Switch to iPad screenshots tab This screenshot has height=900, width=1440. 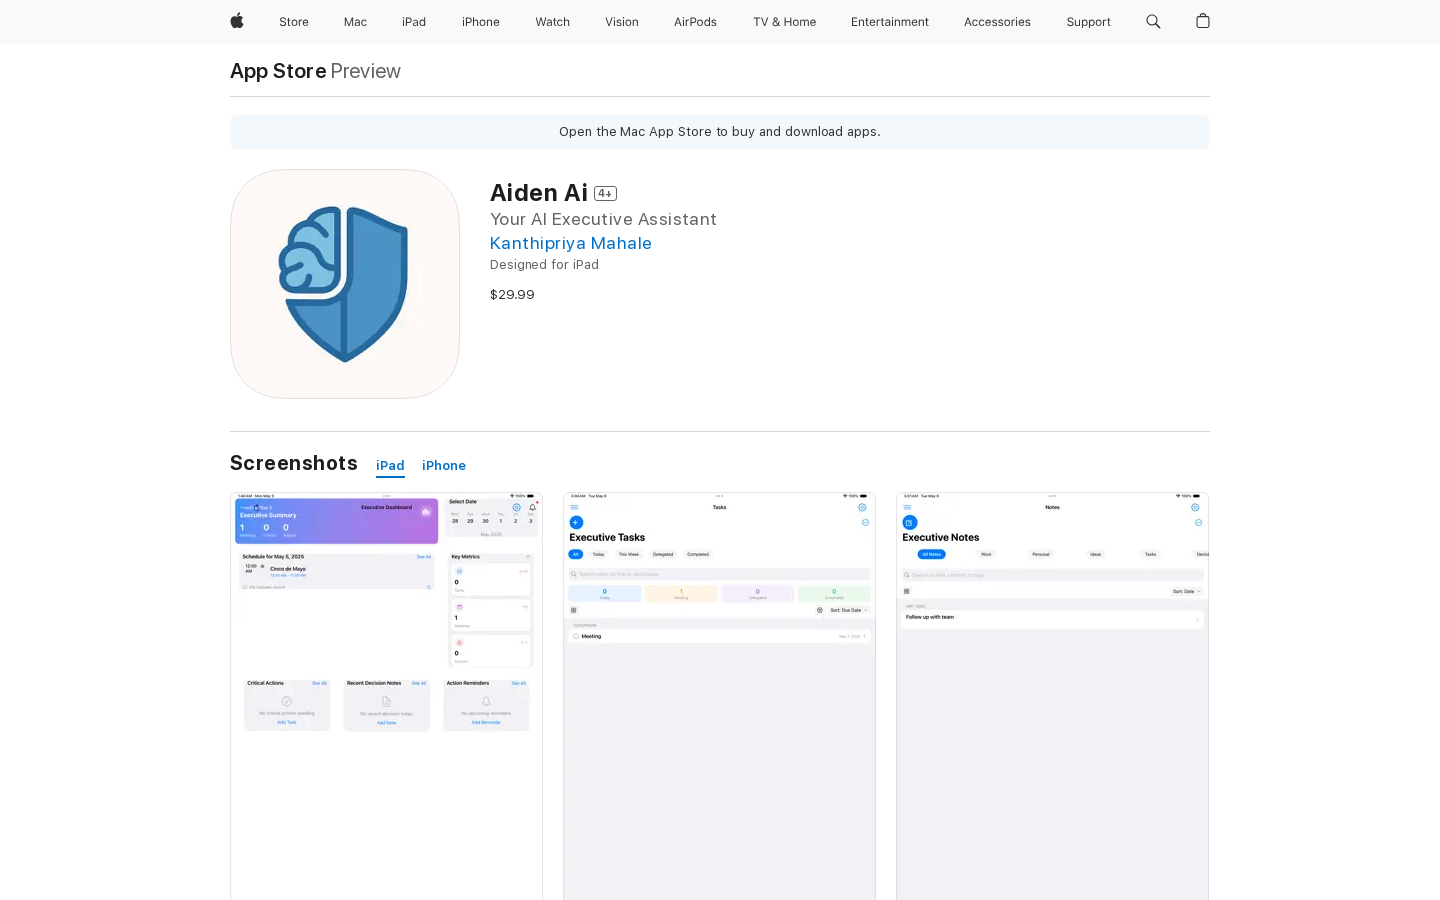[390, 466]
